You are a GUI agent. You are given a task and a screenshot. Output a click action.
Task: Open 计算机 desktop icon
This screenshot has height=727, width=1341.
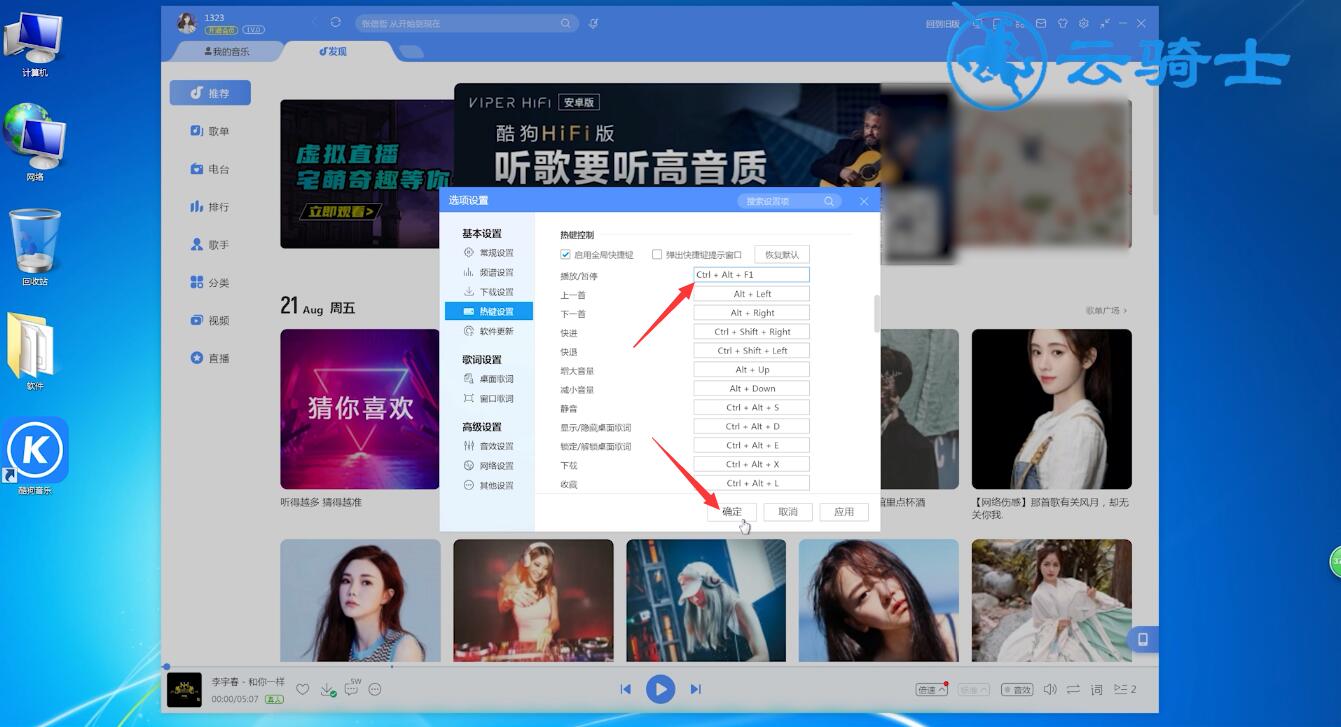[x=35, y=44]
